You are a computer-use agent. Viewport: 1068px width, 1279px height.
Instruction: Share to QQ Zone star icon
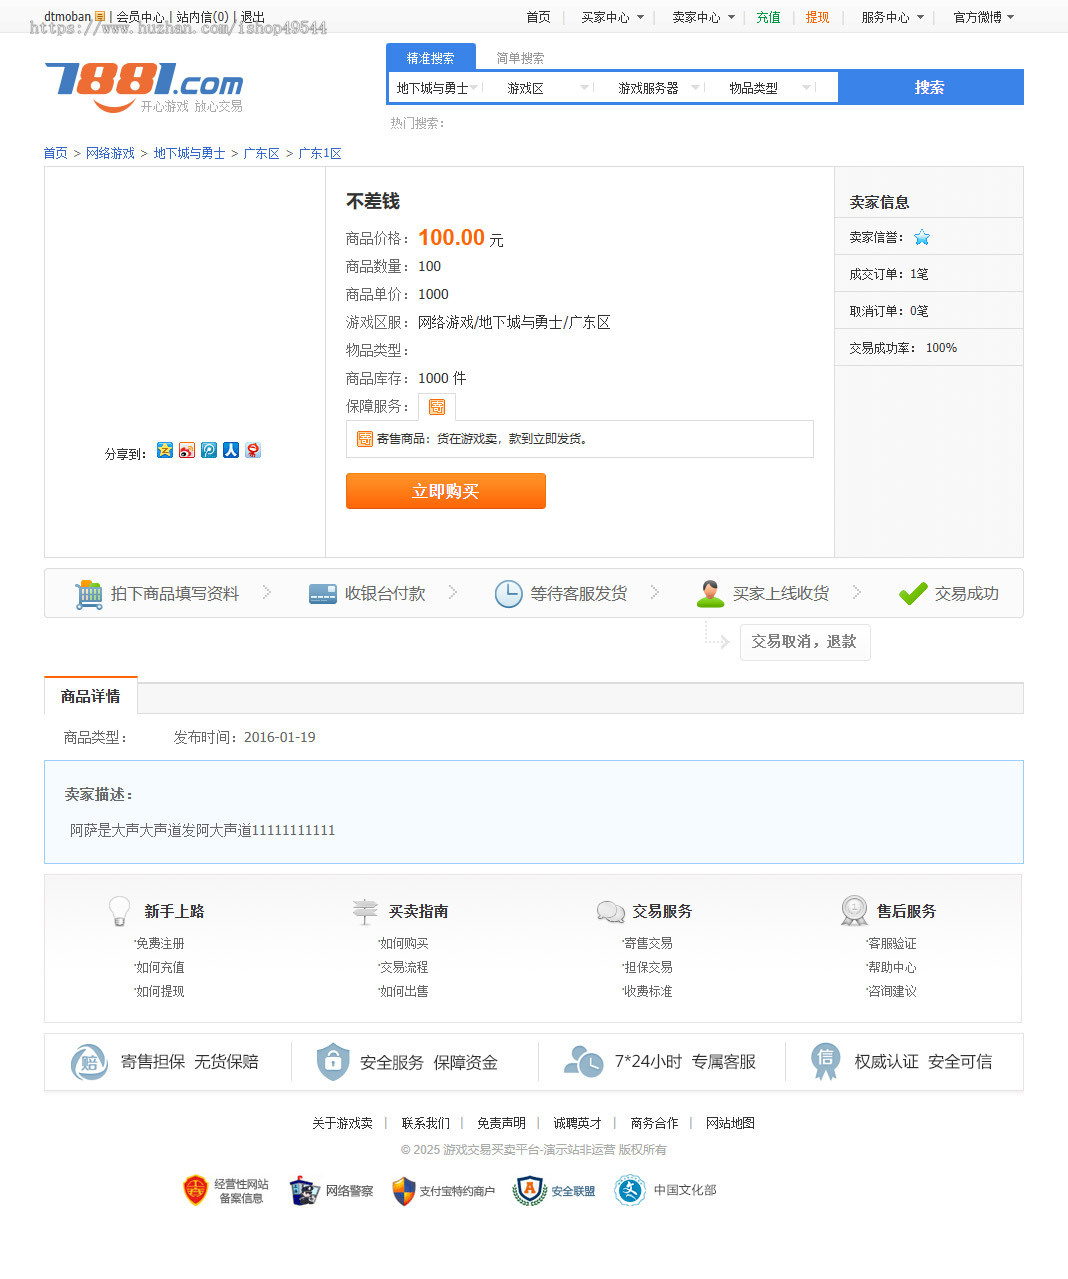(165, 450)
